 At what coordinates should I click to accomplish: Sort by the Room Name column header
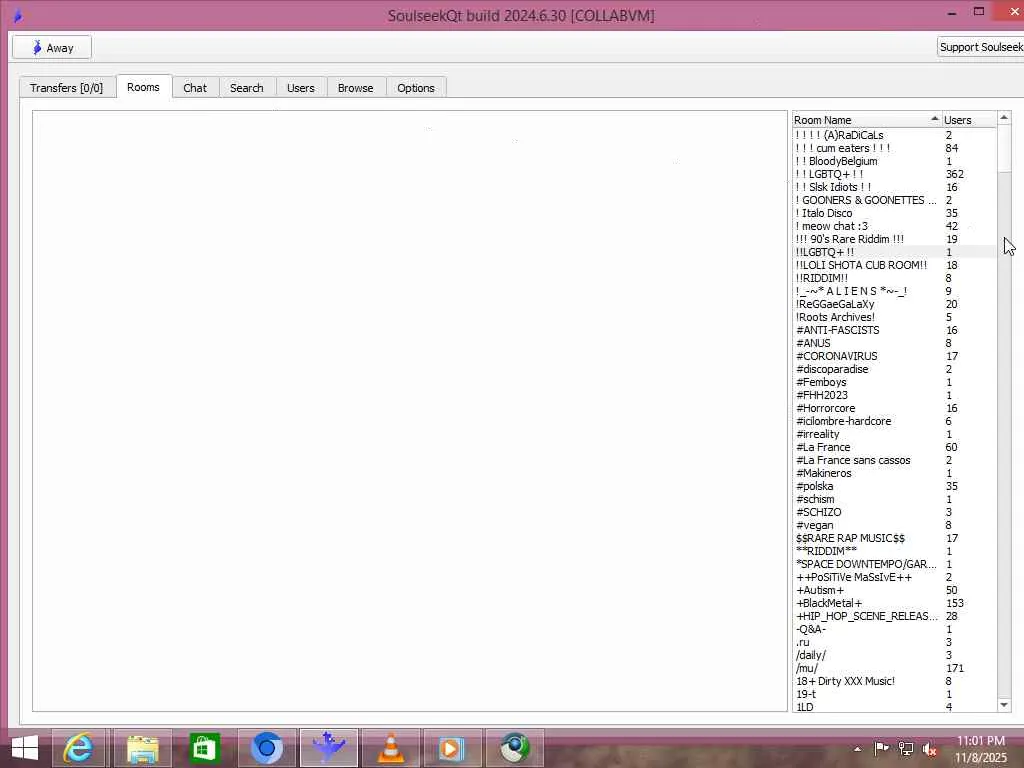pyautogui.click(x=867, y=120)
